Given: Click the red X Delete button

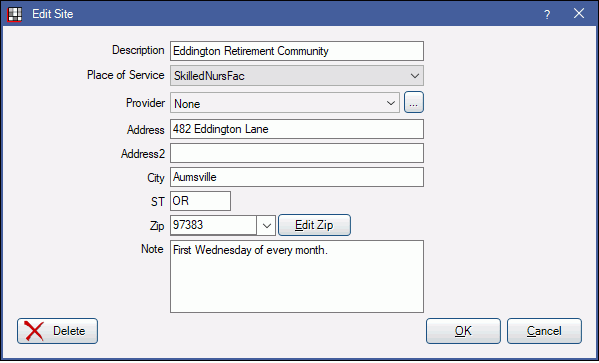Looking at the screenshot, I should [57, 331].
